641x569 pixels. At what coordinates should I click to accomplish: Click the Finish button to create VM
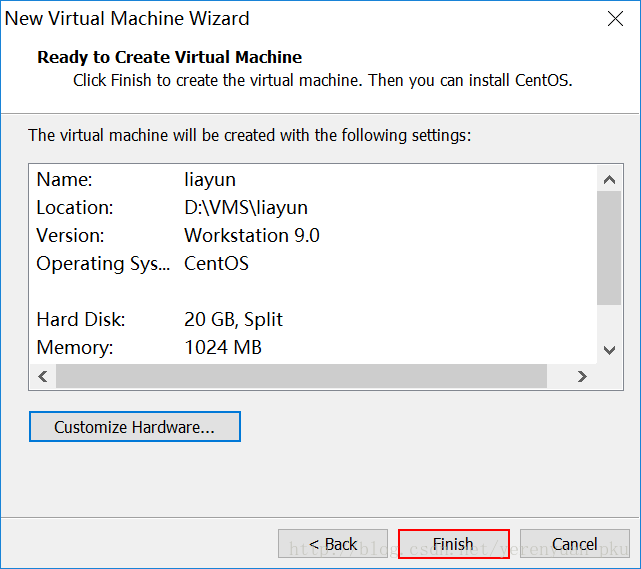coord(453,544)
